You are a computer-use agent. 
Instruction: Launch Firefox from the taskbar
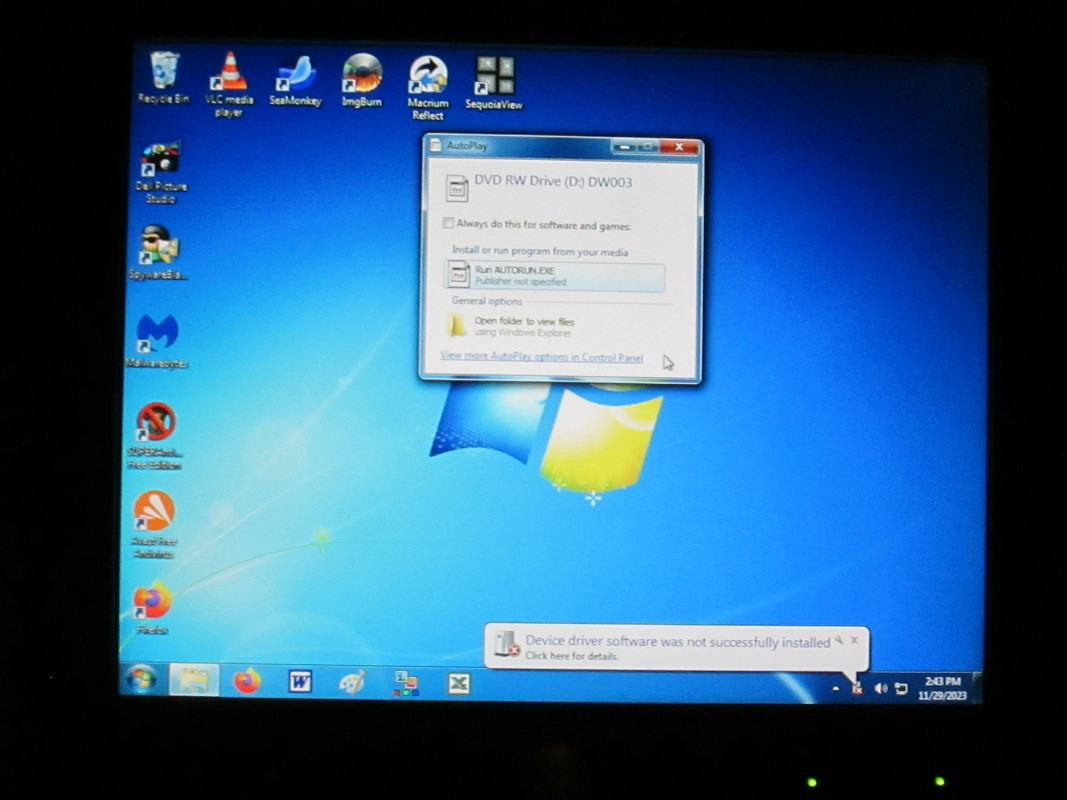click(247, 681)
